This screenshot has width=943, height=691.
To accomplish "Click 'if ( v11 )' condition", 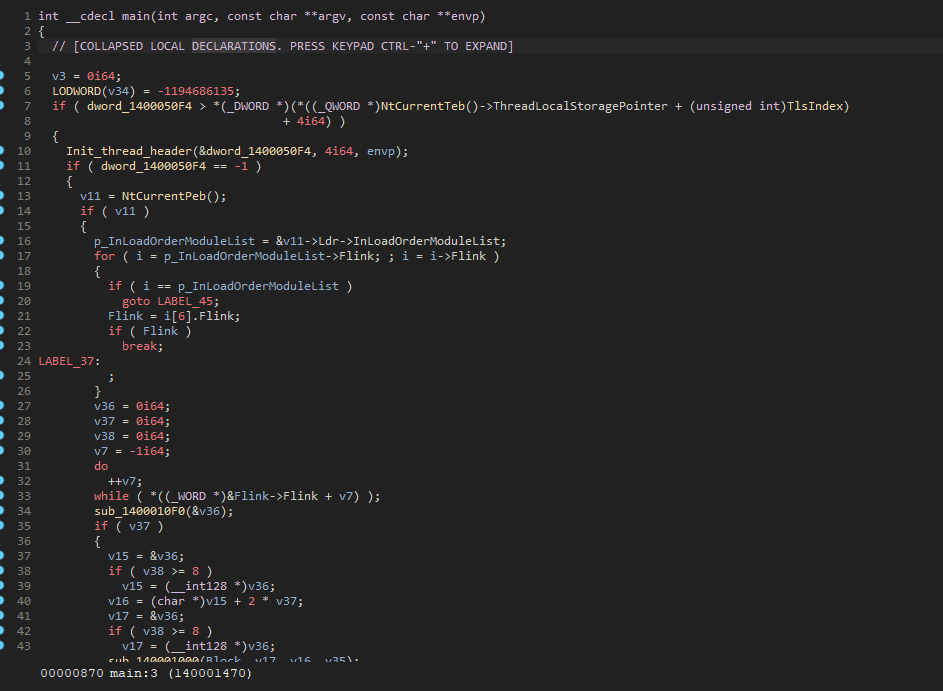I will click(x=114, y=211).
